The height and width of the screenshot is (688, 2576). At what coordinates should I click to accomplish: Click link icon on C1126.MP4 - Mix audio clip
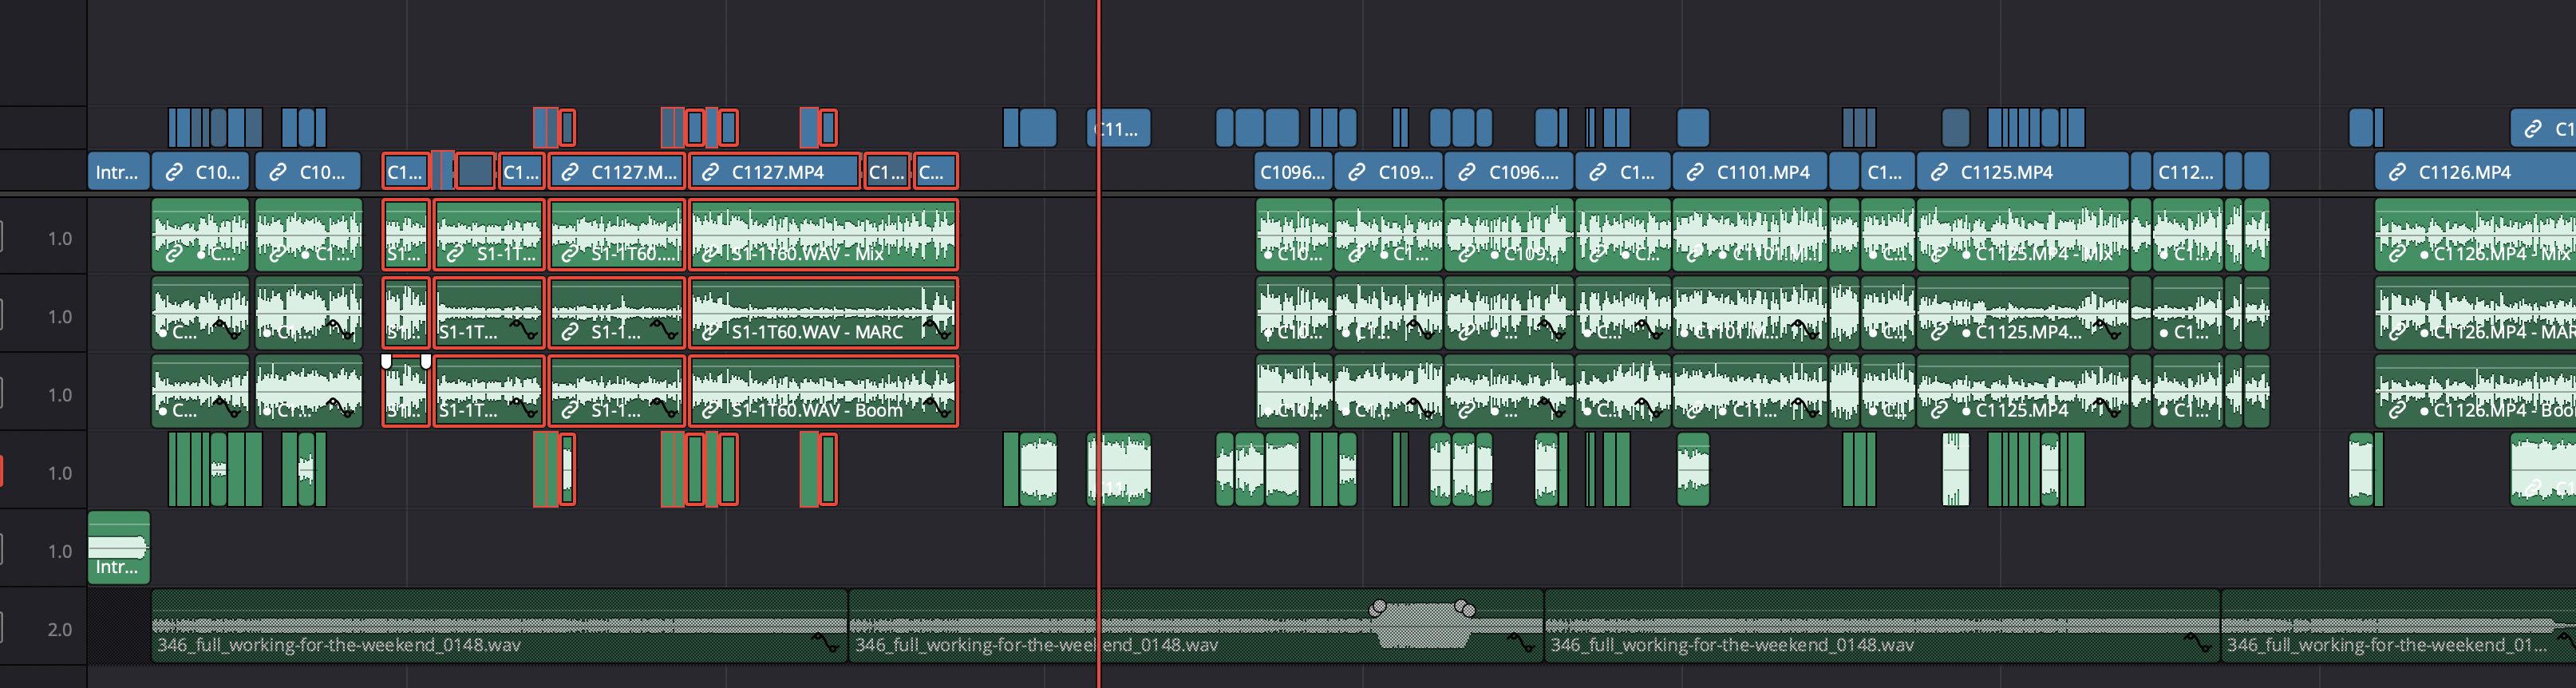[x=2397, y=254]
